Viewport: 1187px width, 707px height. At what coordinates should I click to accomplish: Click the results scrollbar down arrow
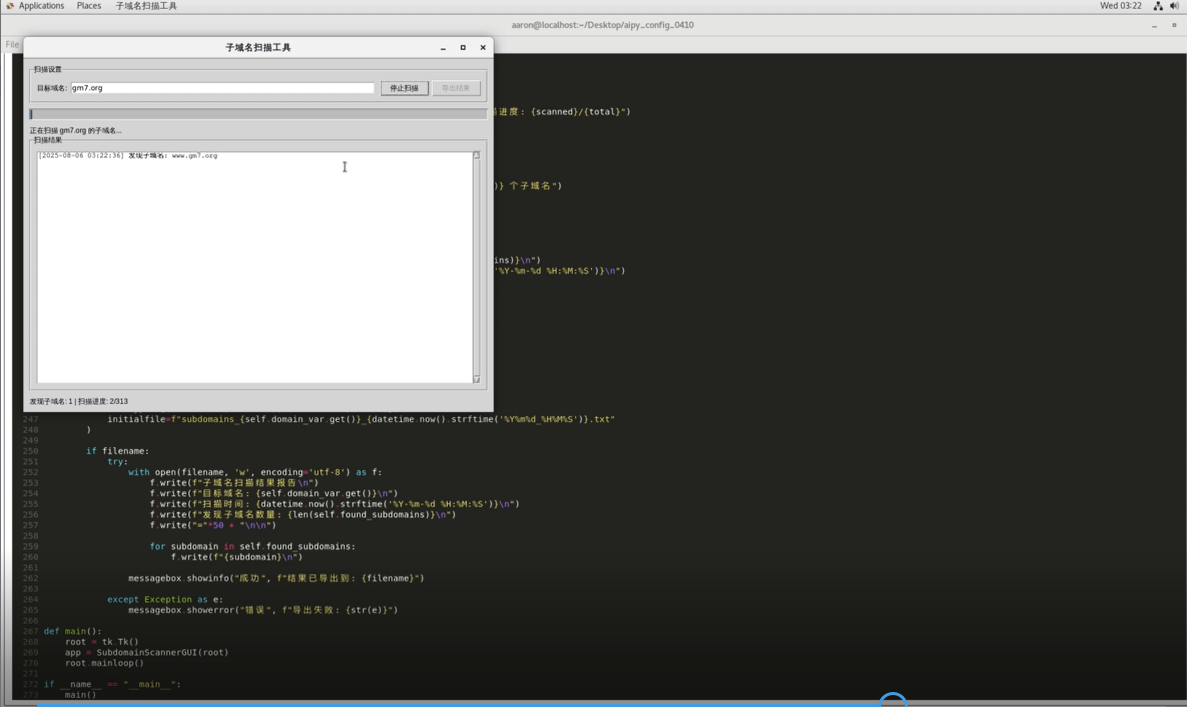coord(476,379)
